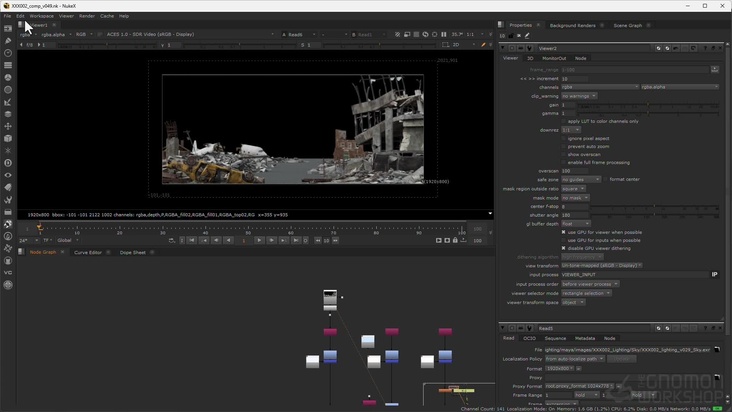Open viewer selector mode rectangle selection dropdown
This screenshot has height=412, width=732.
[x=586, y=293]
